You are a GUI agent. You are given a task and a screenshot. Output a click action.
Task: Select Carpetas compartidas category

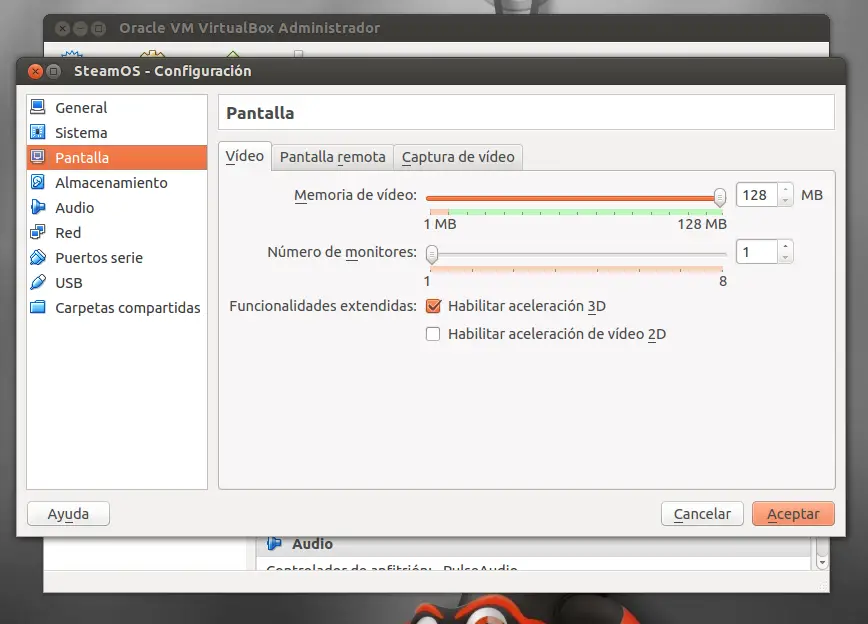tap(117, 307)
